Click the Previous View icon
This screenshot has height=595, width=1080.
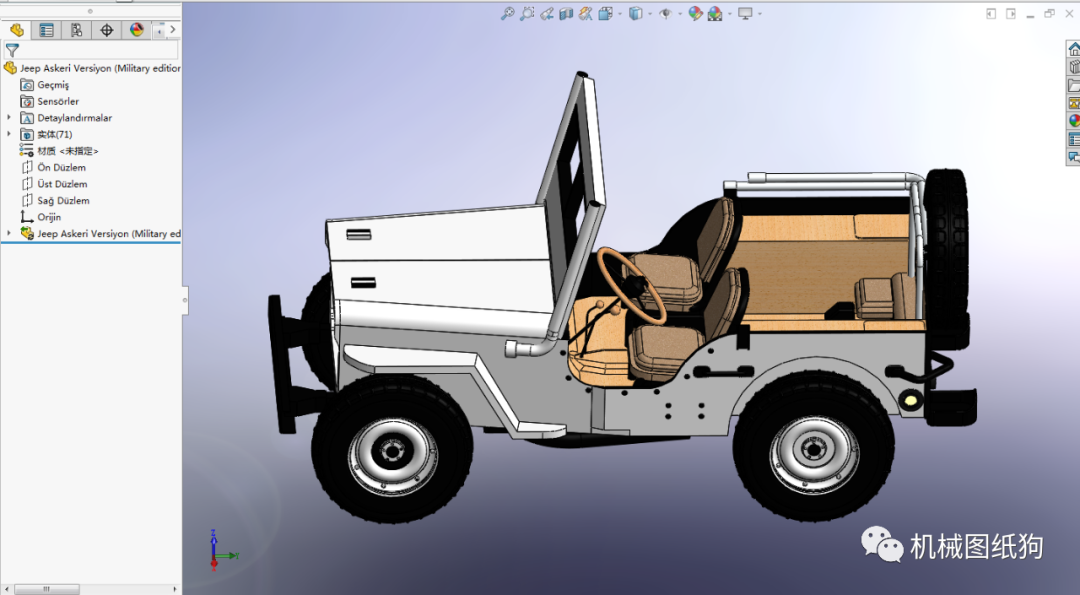[547, 14]
